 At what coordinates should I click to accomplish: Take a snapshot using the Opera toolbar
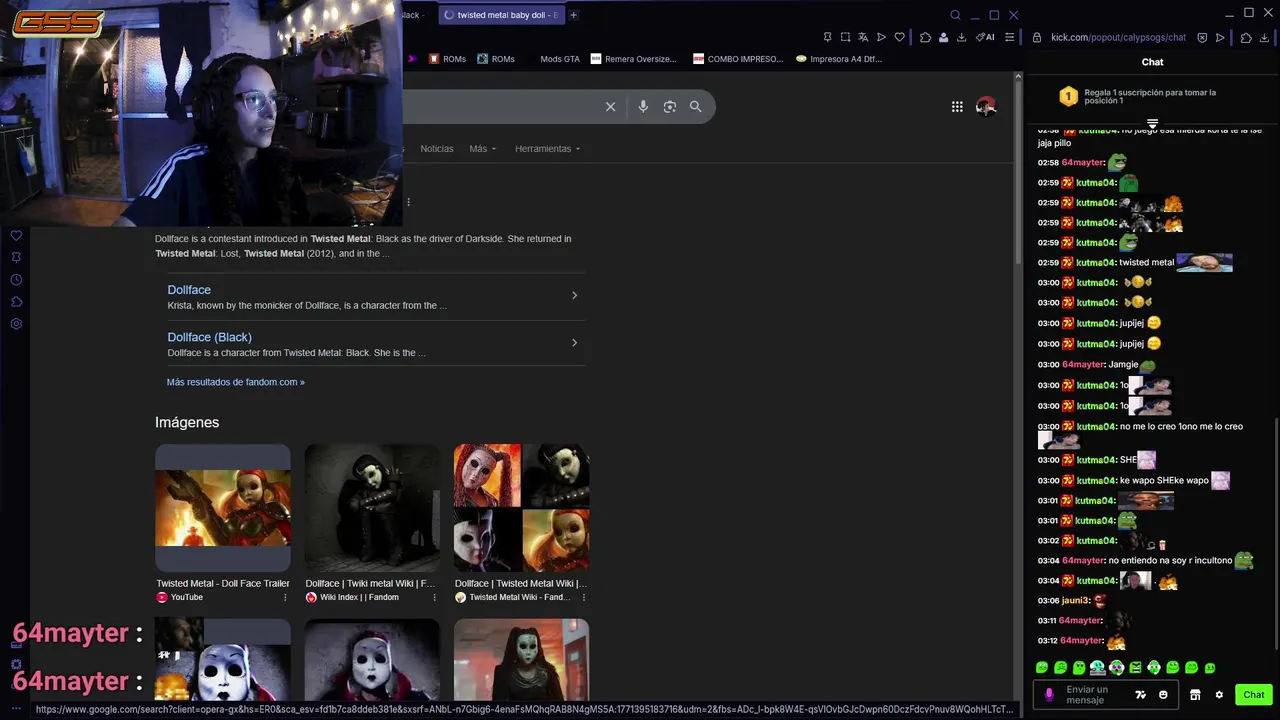click(845, 37)
